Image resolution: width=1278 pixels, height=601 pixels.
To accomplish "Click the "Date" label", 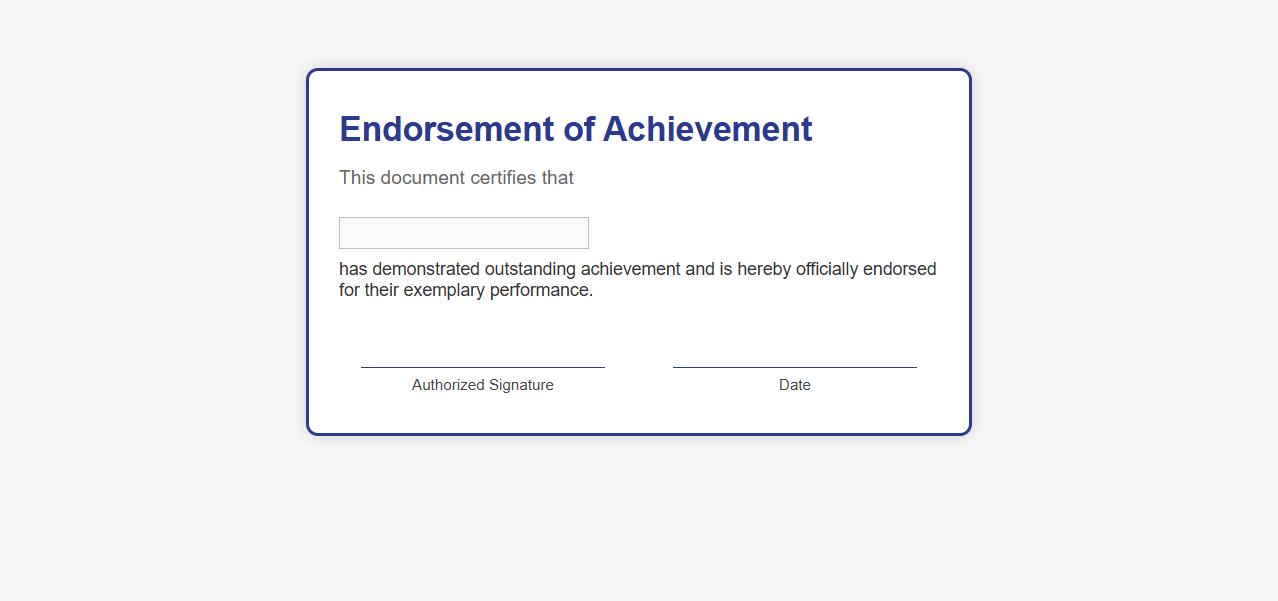I will tap(794, 385).
